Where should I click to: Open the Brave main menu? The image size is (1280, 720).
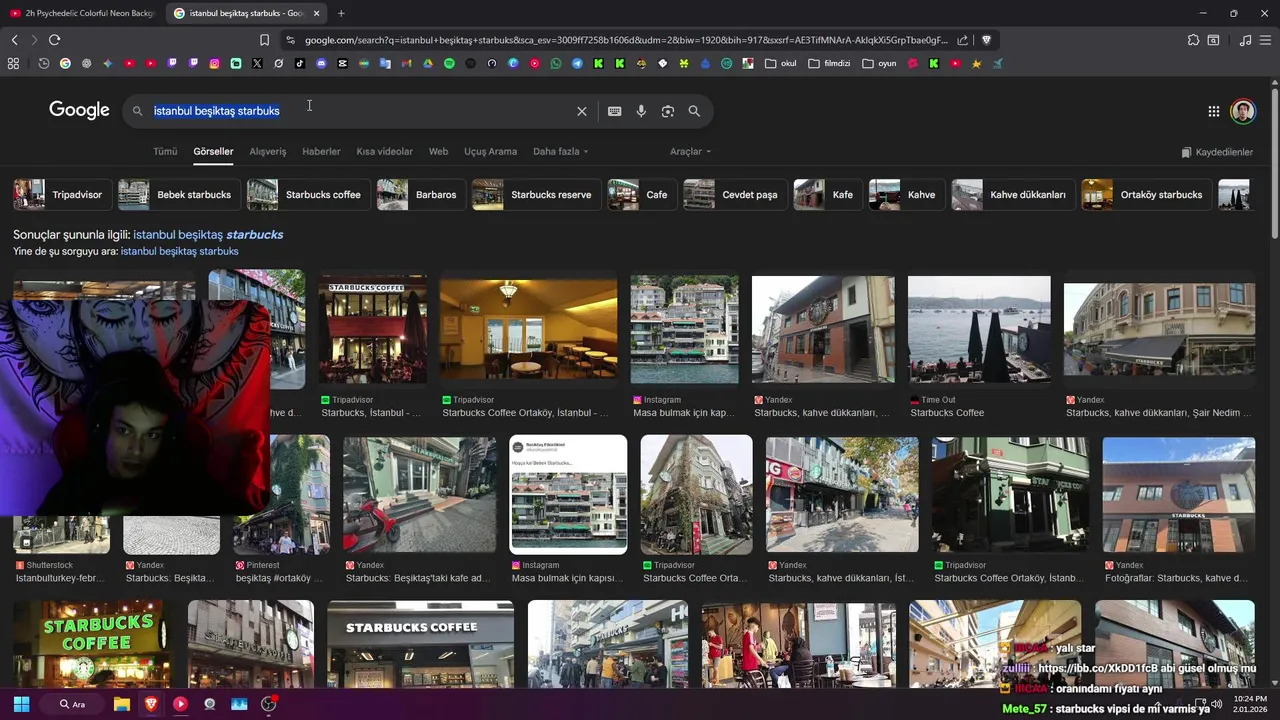(x=1265, y=40)
